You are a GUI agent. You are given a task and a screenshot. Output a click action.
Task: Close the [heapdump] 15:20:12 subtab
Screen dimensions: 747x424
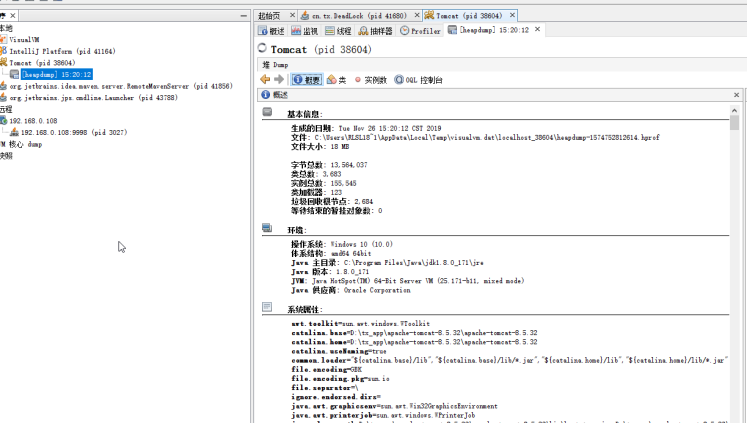[537, 30]
